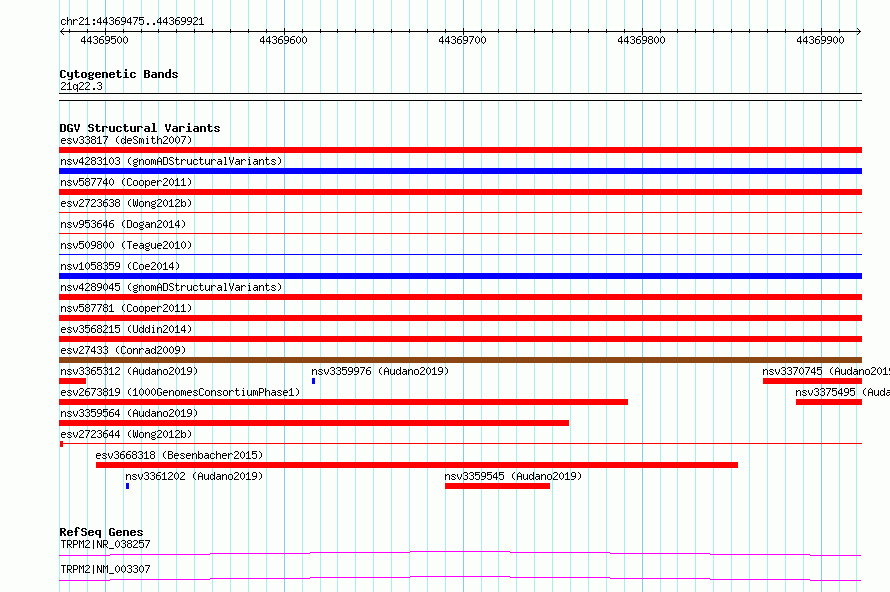The image size is (890, 592).
Task: Click the red bar under nsv3359545
Action: point(497,486)
